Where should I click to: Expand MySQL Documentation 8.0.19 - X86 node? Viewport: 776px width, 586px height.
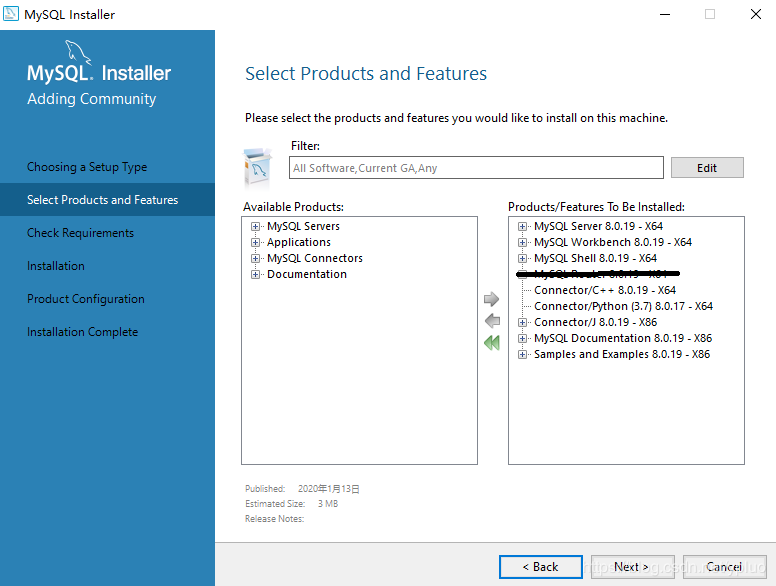(x=522, y=339)
